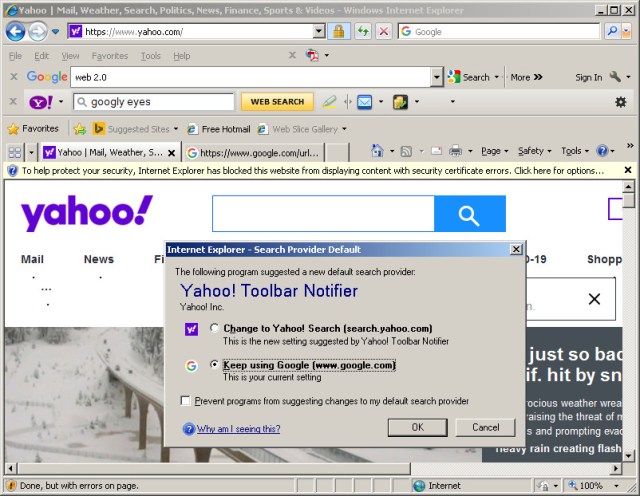
Task: Click the Print icon in command bar
Action: tap(456, 151)
